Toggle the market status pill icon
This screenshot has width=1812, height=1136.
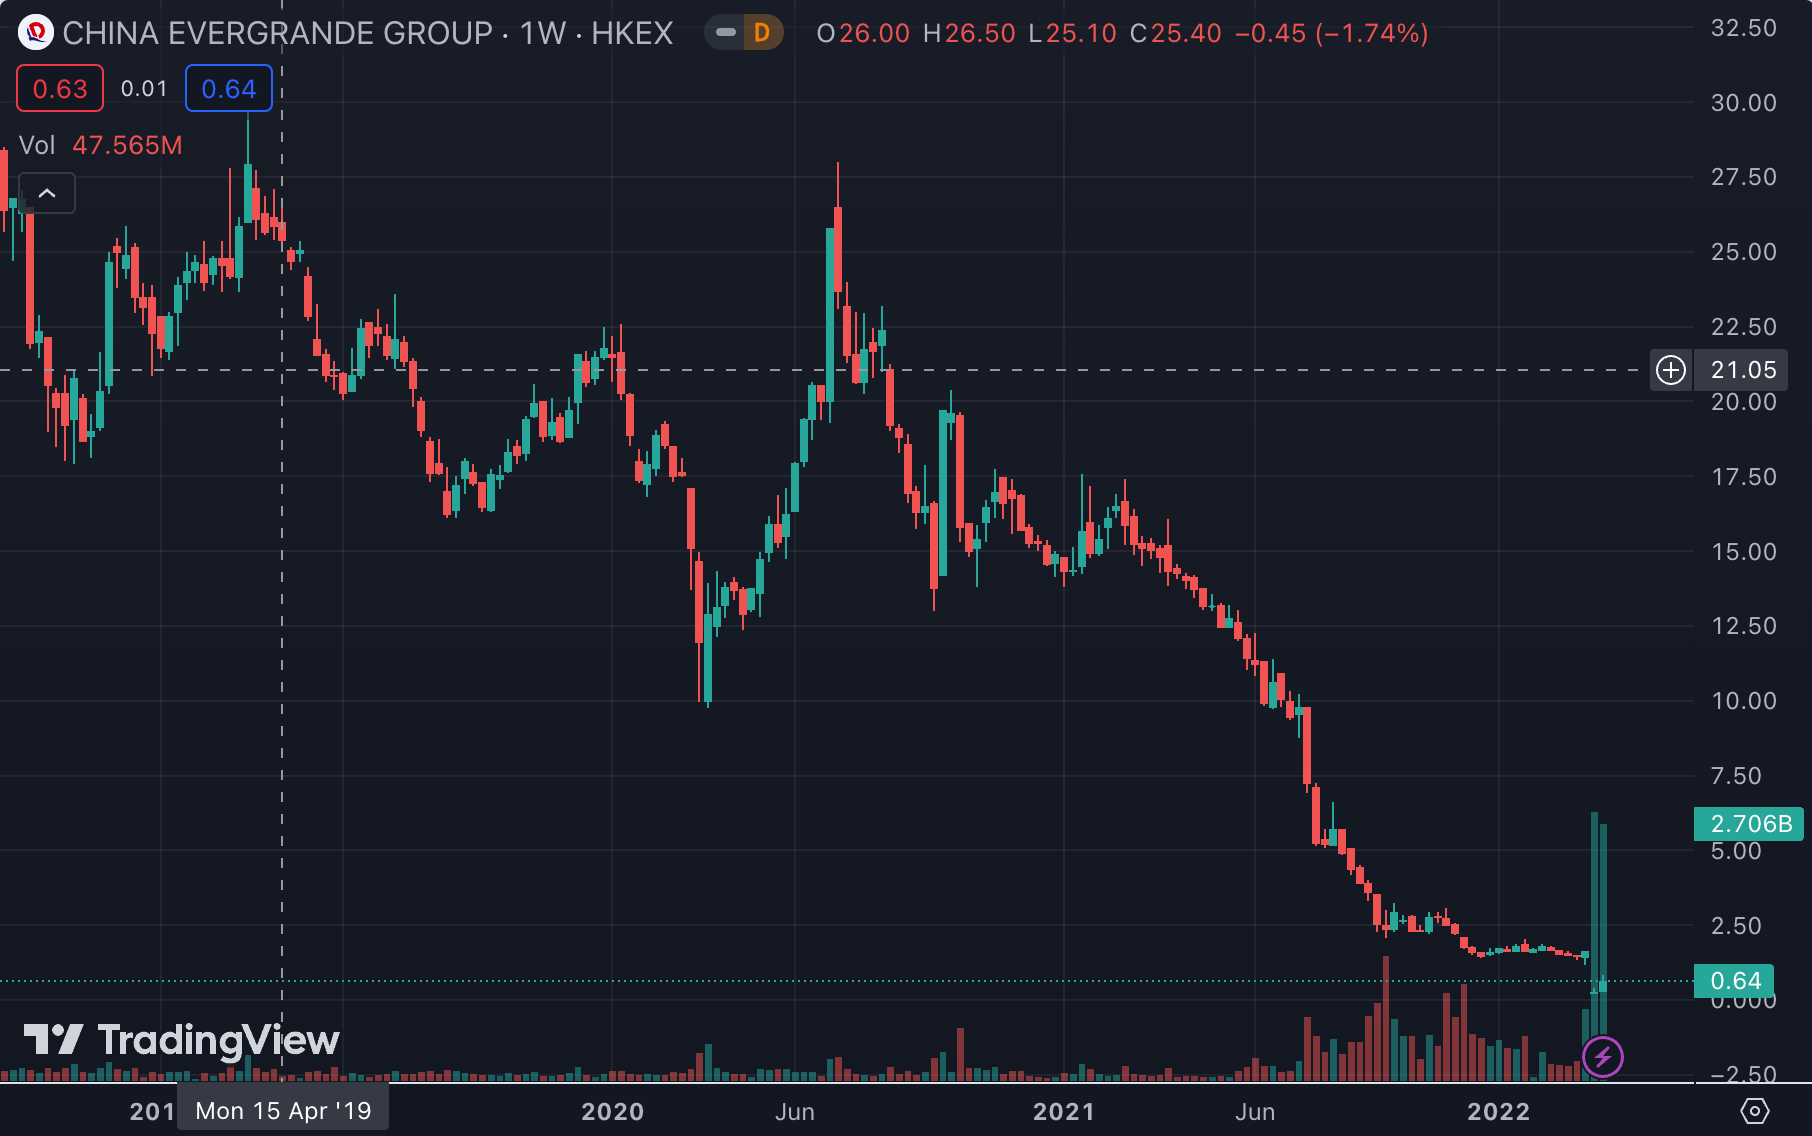(726, 33)
